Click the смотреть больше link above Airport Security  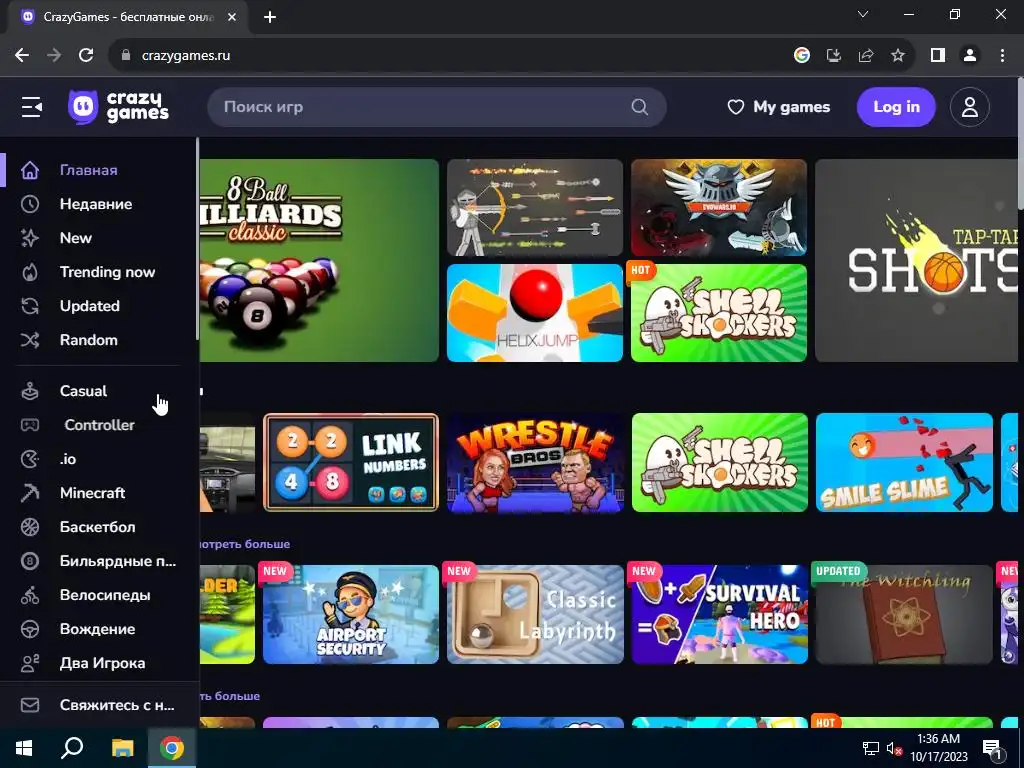245,544
